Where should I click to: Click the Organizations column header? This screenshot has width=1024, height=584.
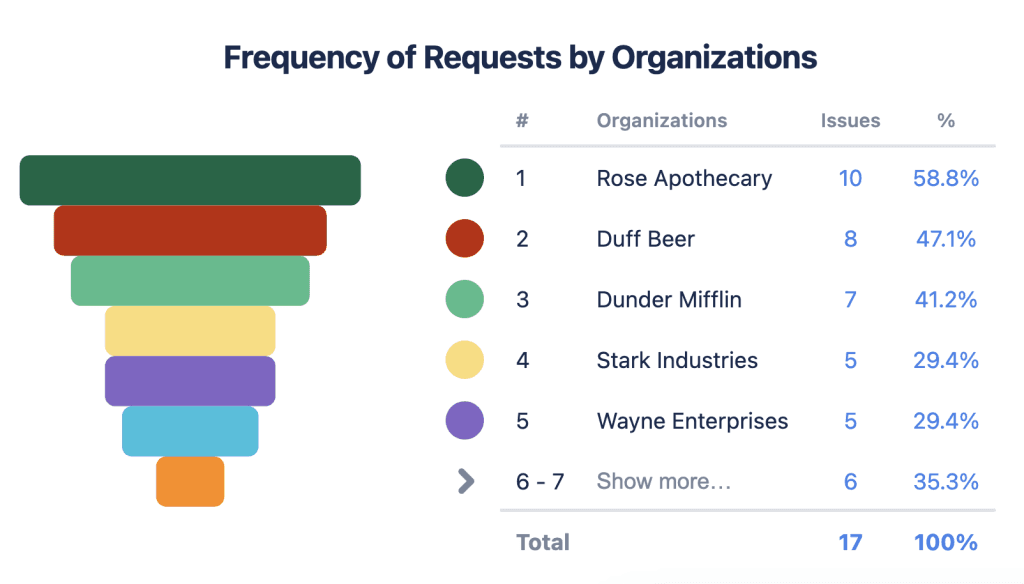[661, 121]
